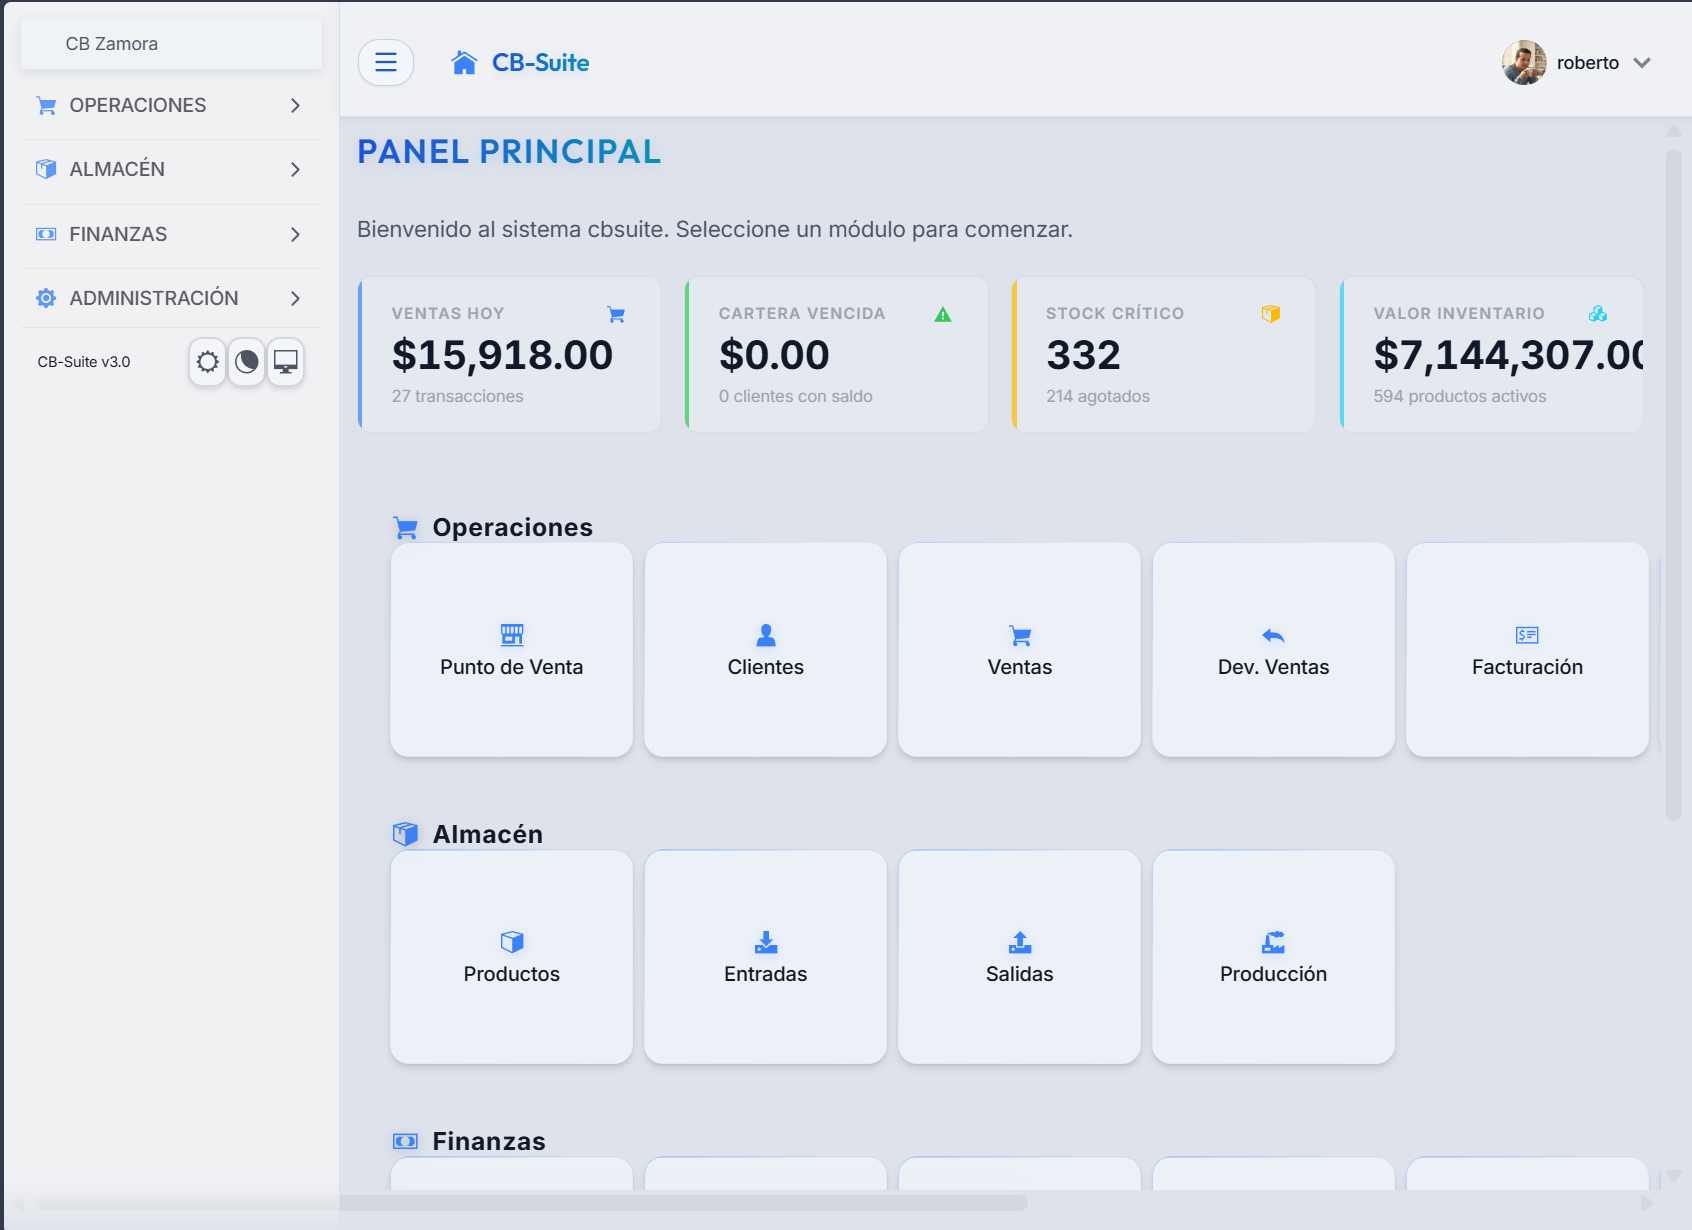Open the Cartera Vencida $0.00 card

pos(837,355)
